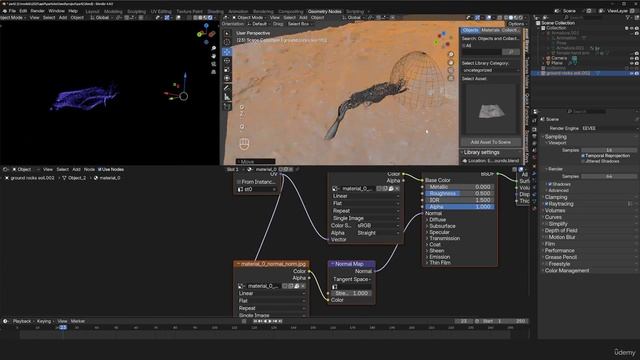Select the Transform tool in viewport toolbar
This screenshot has height=360, width=640.
click(x=227, y=78)
